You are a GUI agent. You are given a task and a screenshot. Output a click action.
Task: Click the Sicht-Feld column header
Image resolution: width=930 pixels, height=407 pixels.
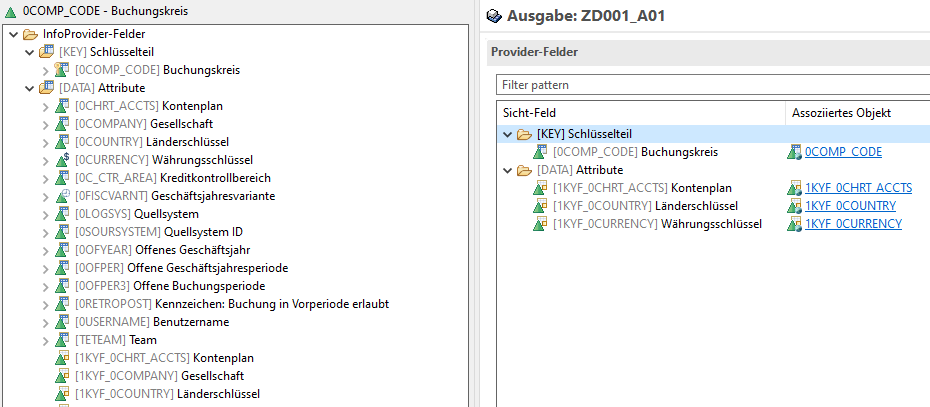641,113
